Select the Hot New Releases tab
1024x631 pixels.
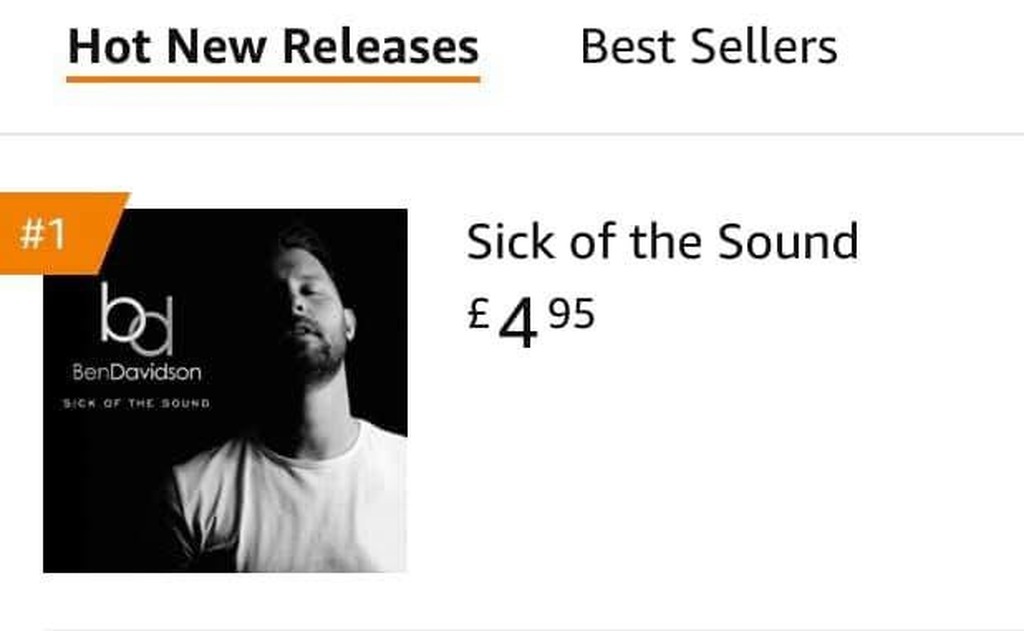[274, 47]
